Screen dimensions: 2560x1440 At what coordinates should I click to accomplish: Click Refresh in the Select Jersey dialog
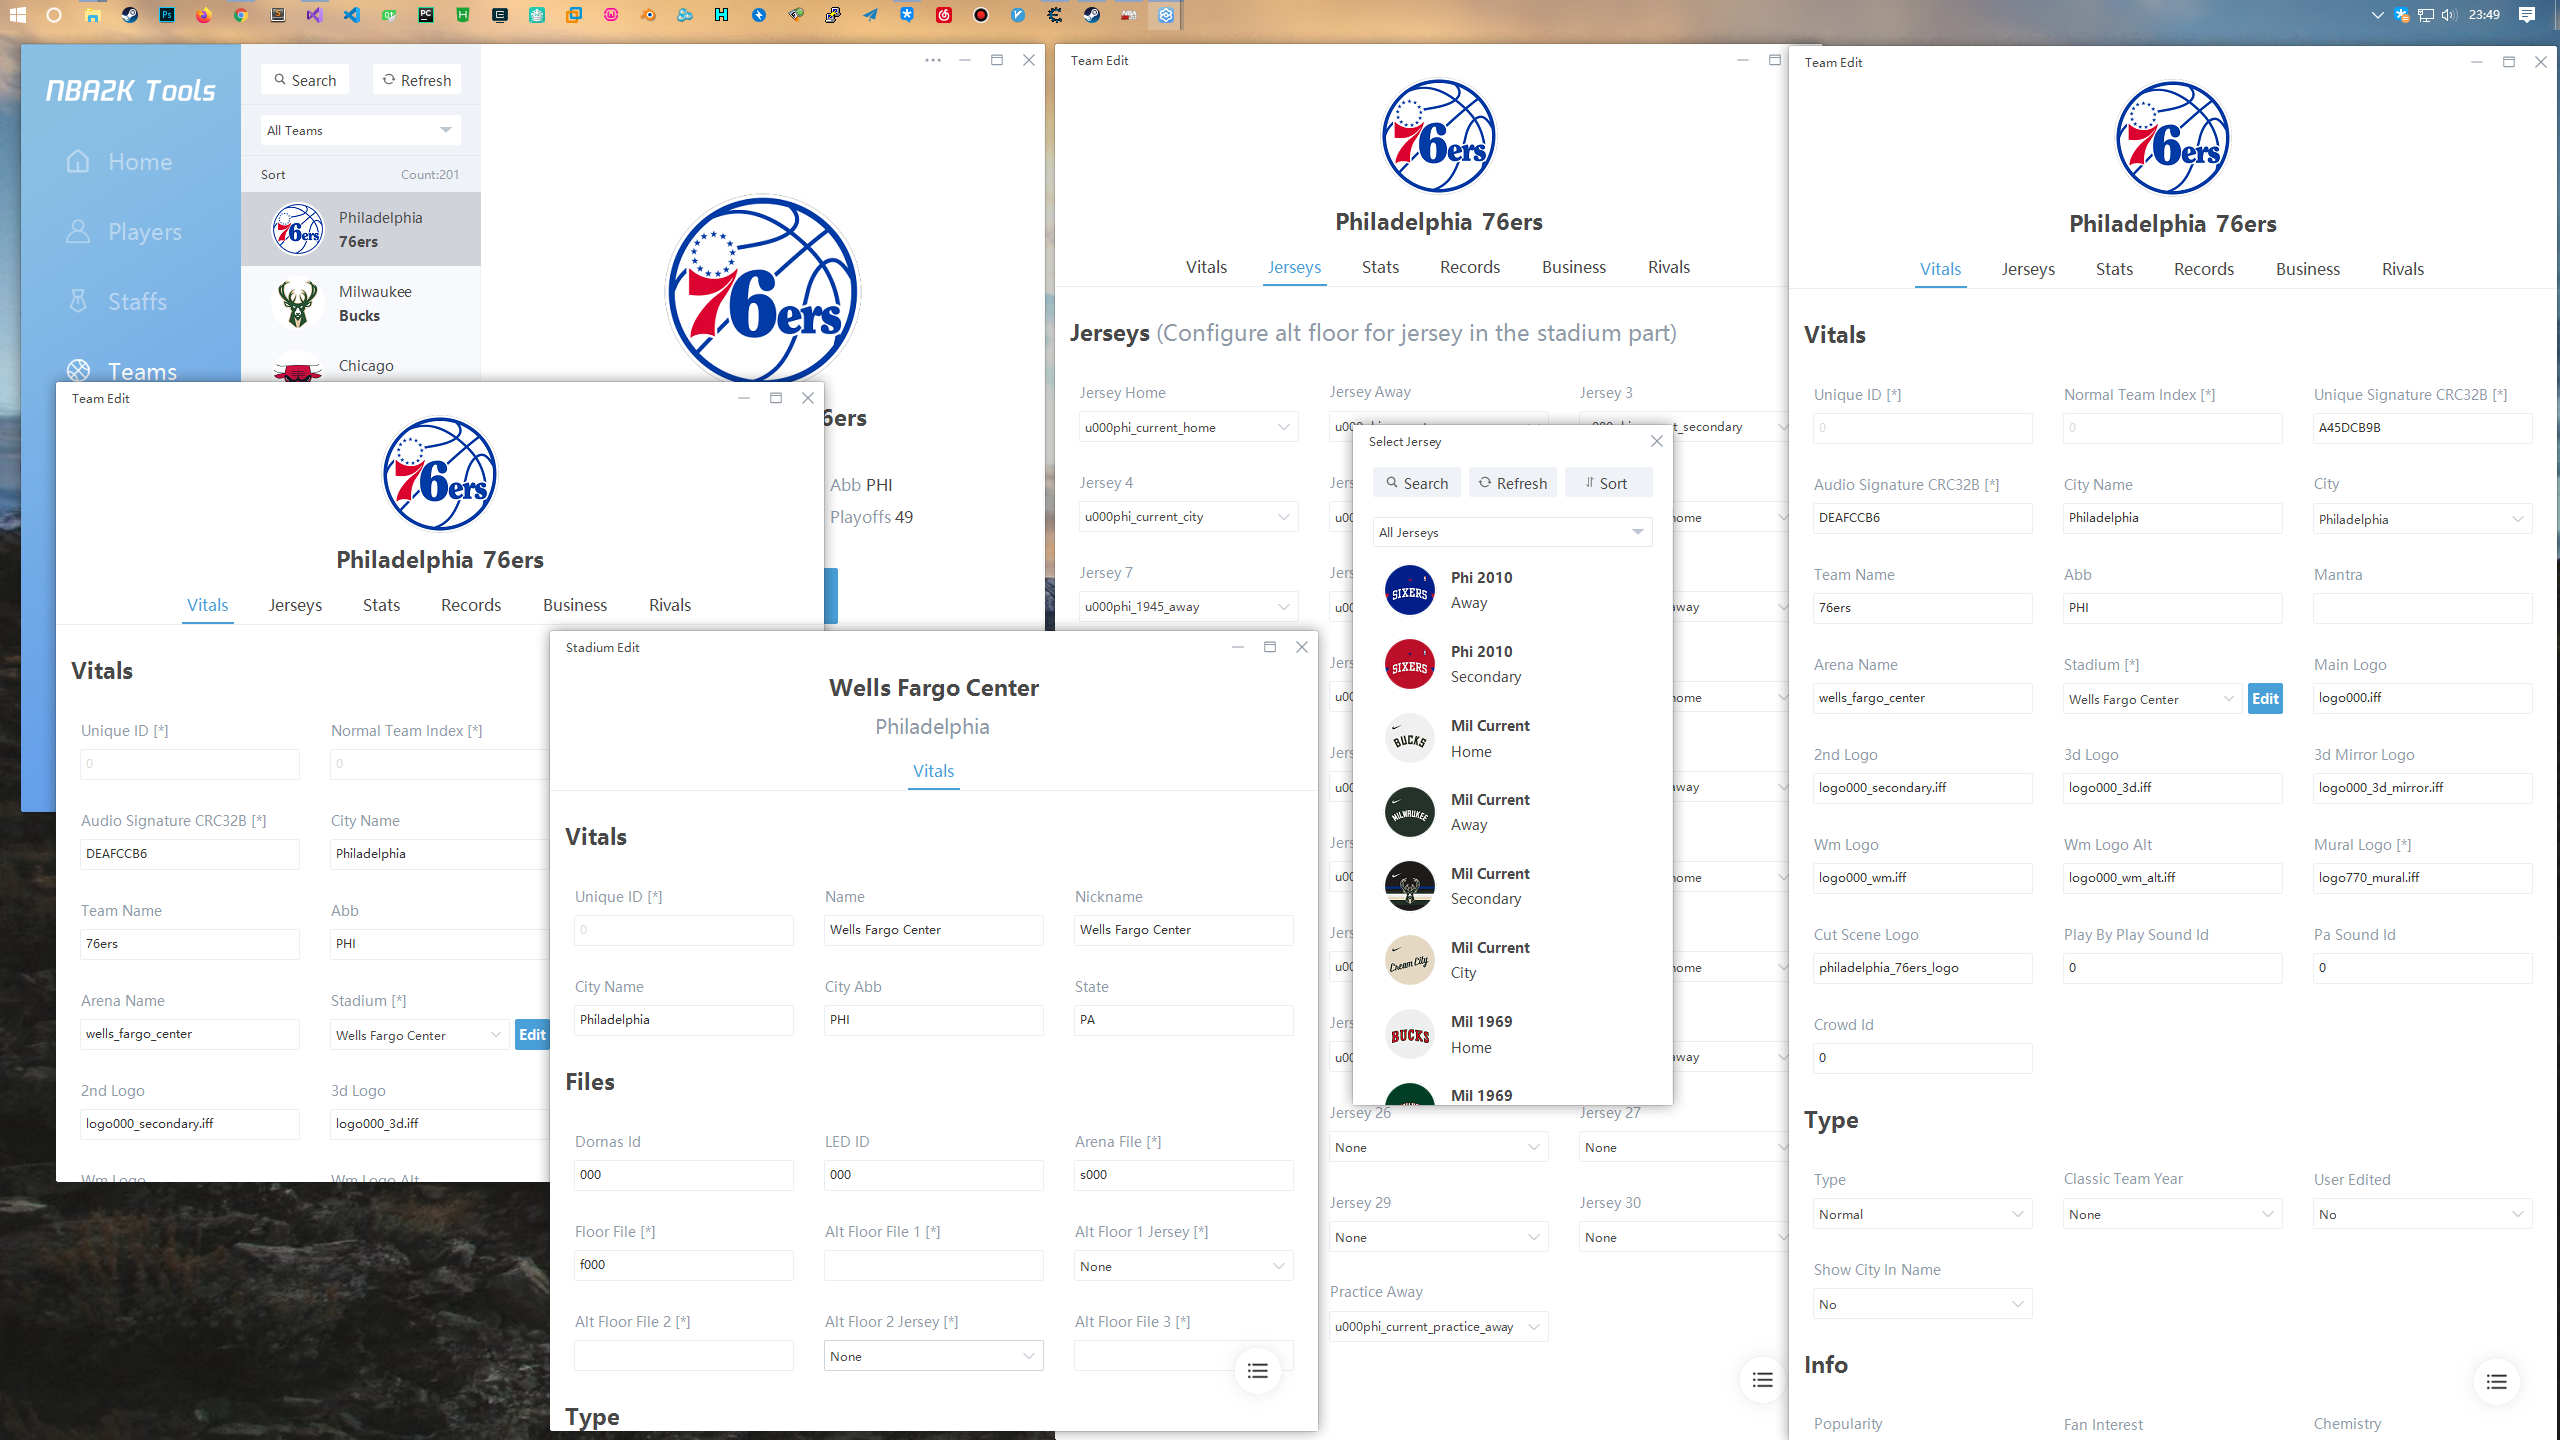1512,483
